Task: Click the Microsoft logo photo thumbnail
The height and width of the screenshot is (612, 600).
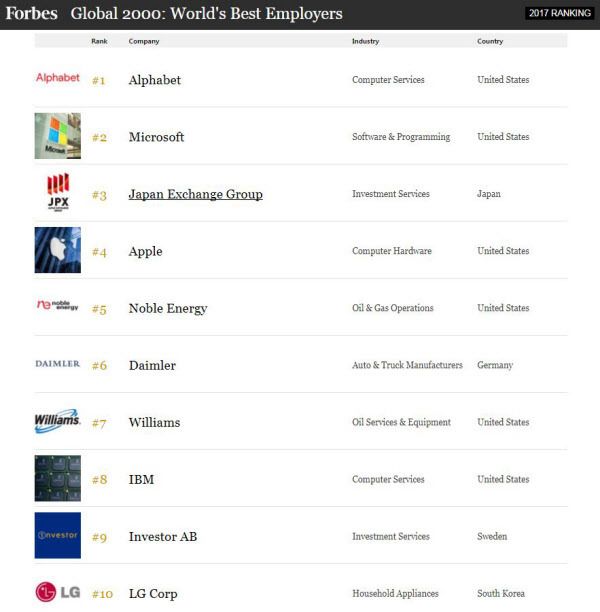Action: [58, 136]
